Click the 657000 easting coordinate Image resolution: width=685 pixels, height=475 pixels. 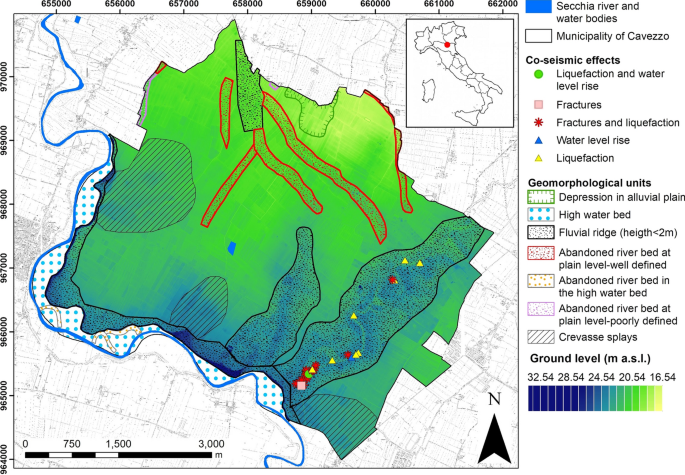[x=183, y=4]
